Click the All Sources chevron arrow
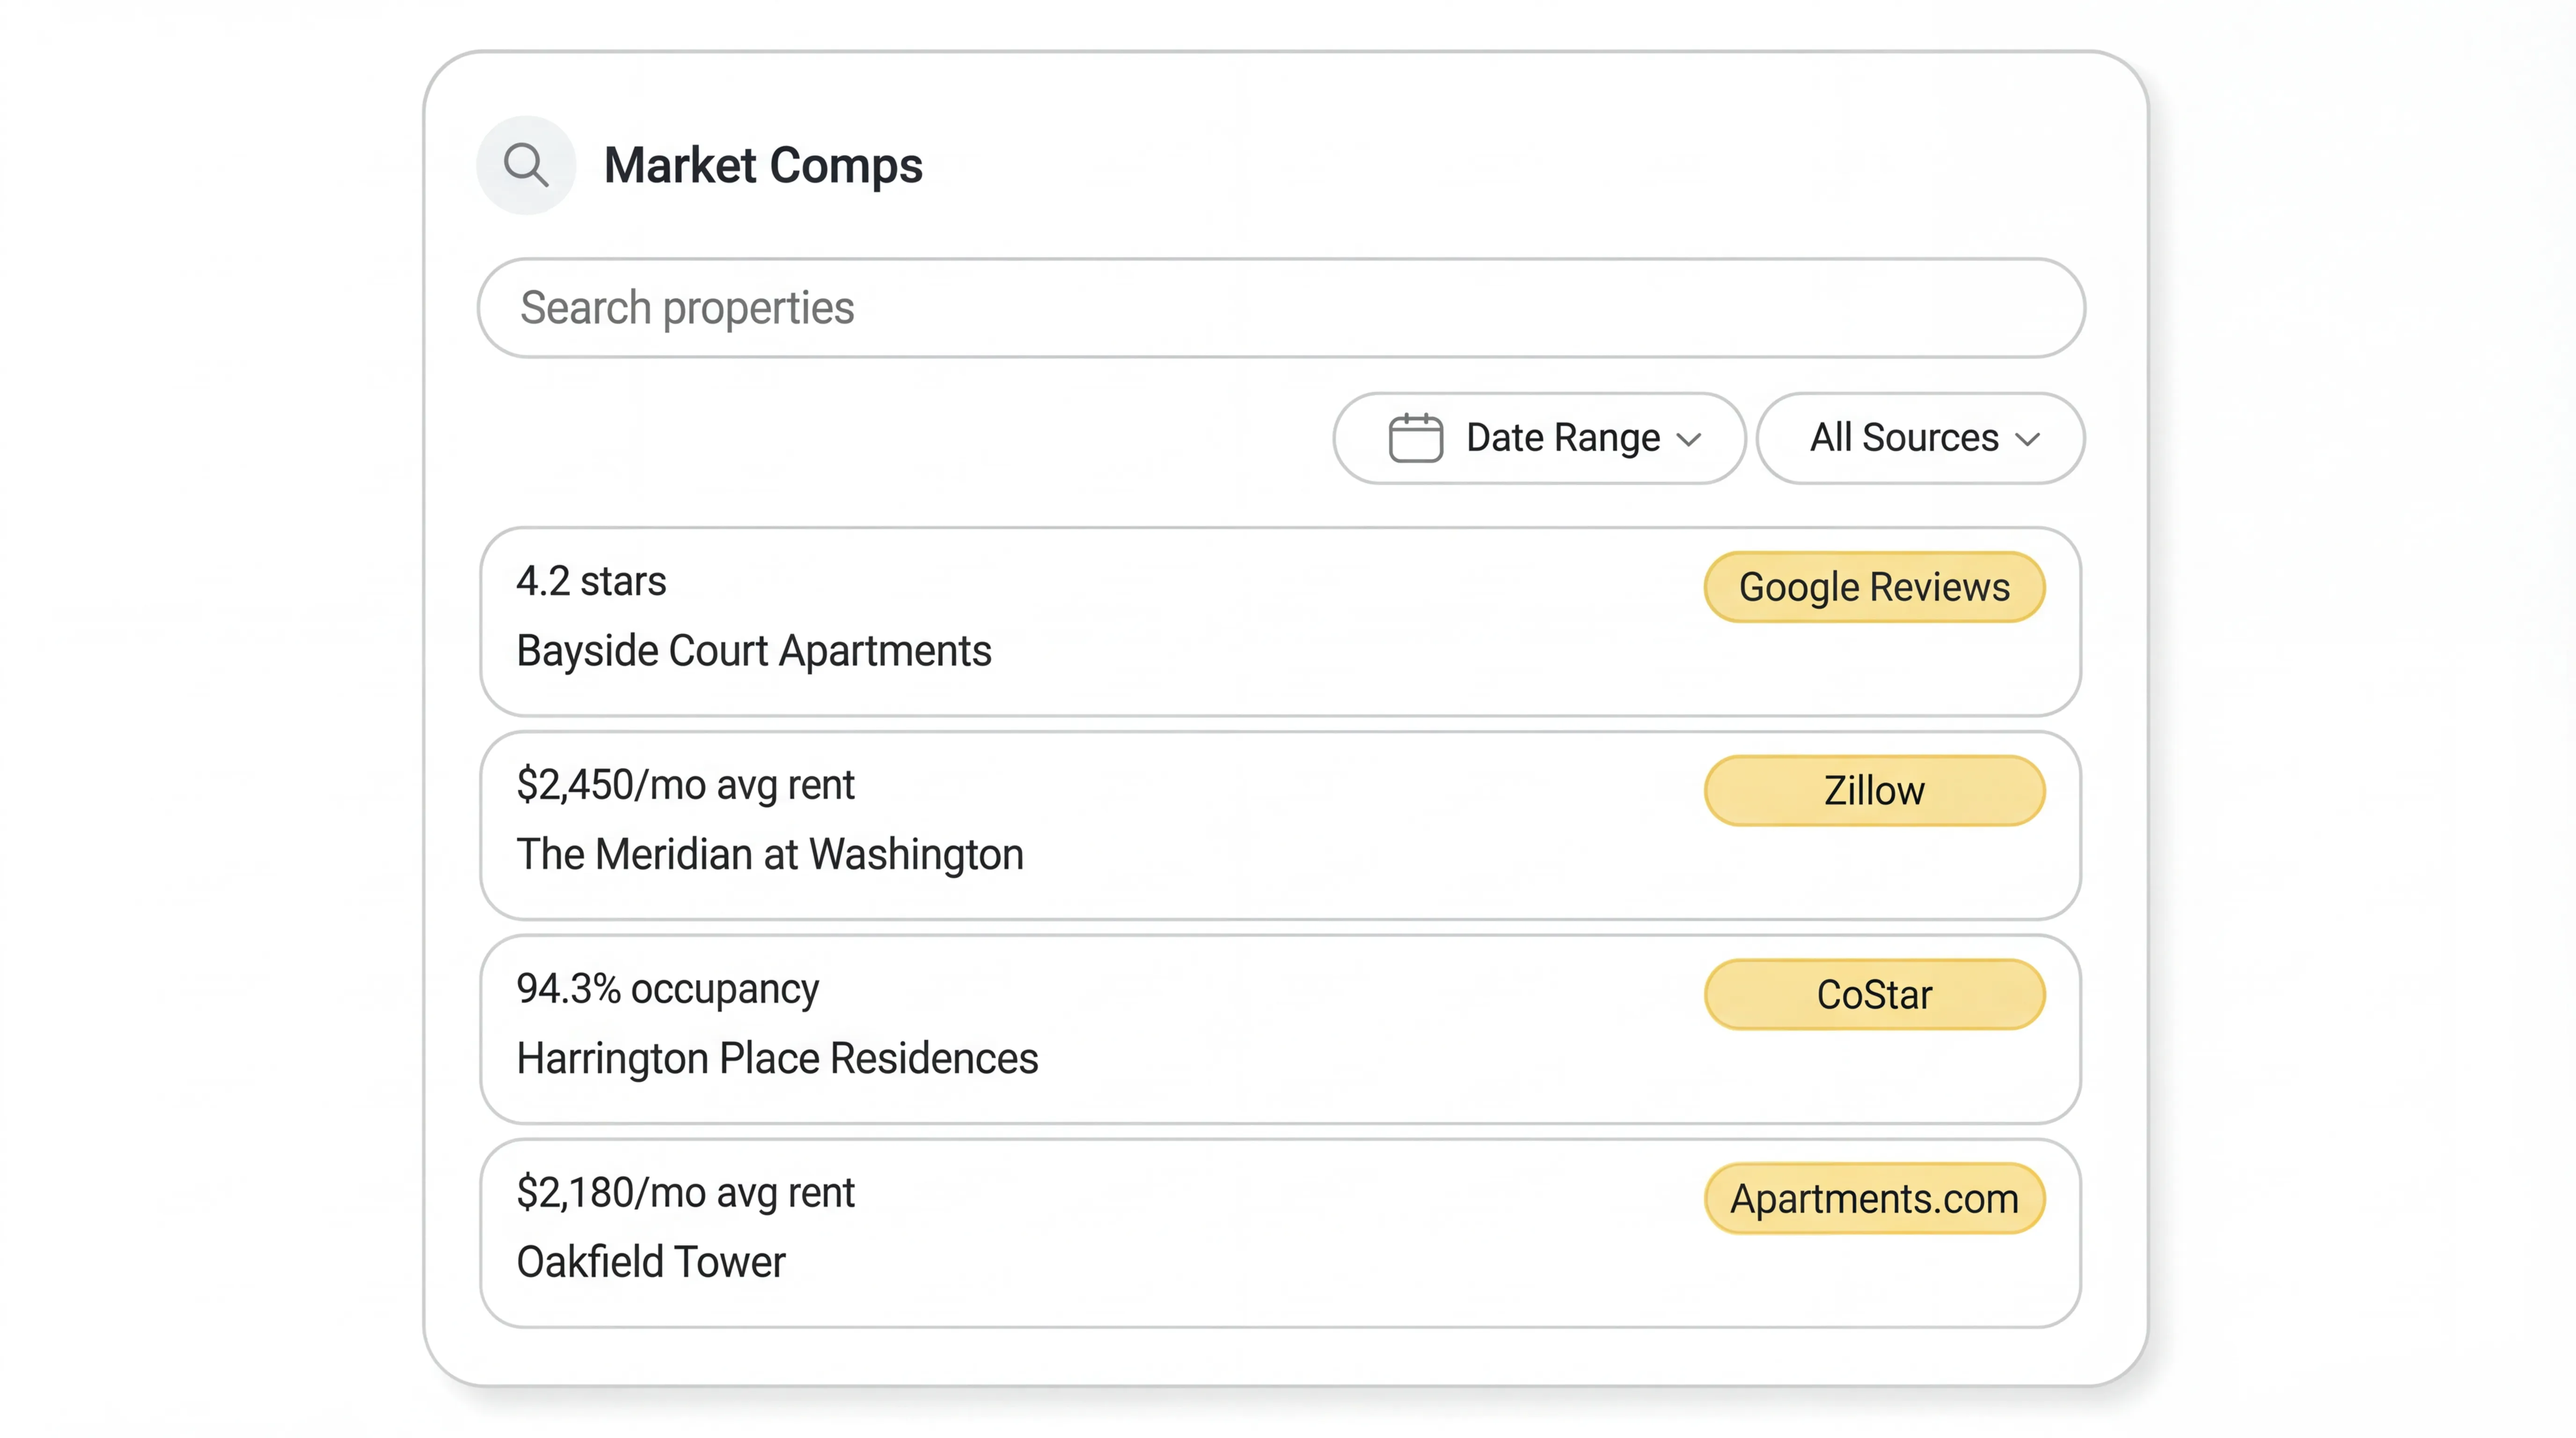2576x1438 pixels. [x=2027, y=440]
